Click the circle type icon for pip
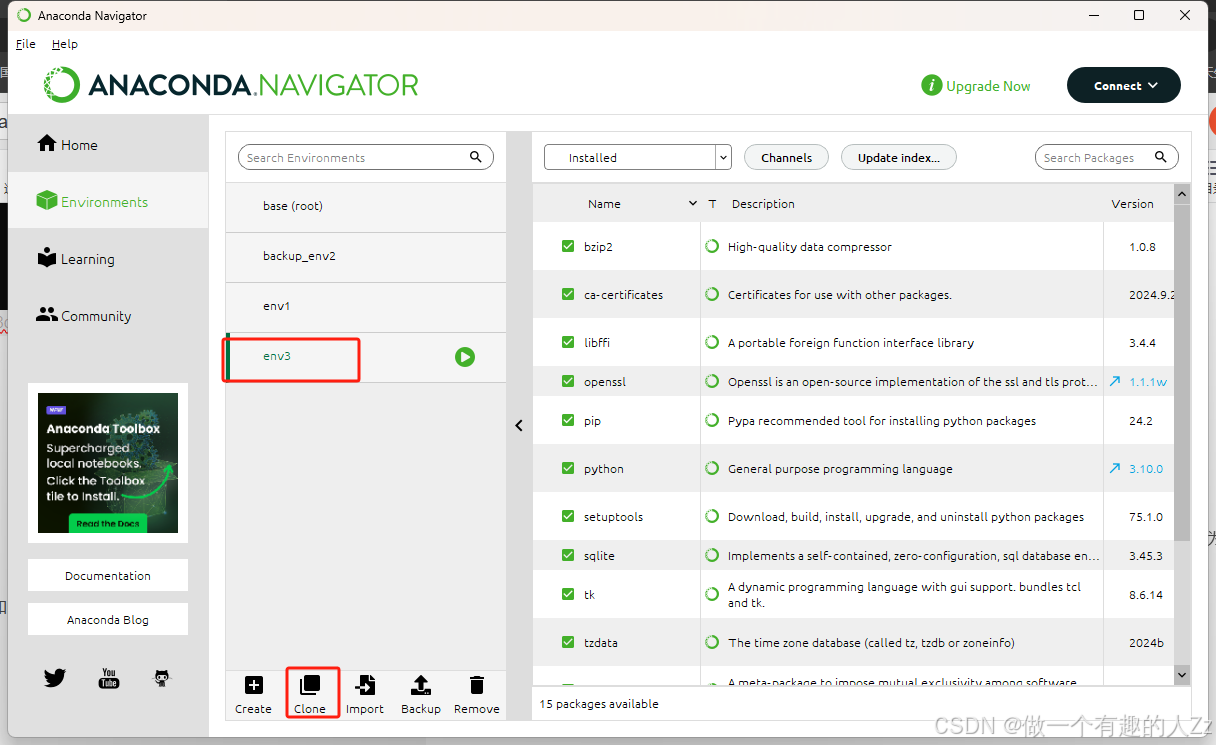Screen dimensions: 1216x745 [x=712, y=420]
